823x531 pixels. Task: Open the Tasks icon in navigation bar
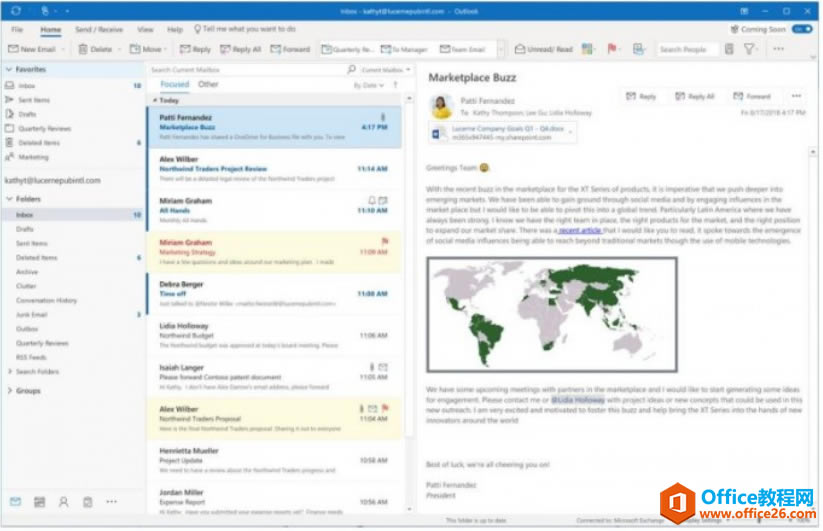pos(88,502)
